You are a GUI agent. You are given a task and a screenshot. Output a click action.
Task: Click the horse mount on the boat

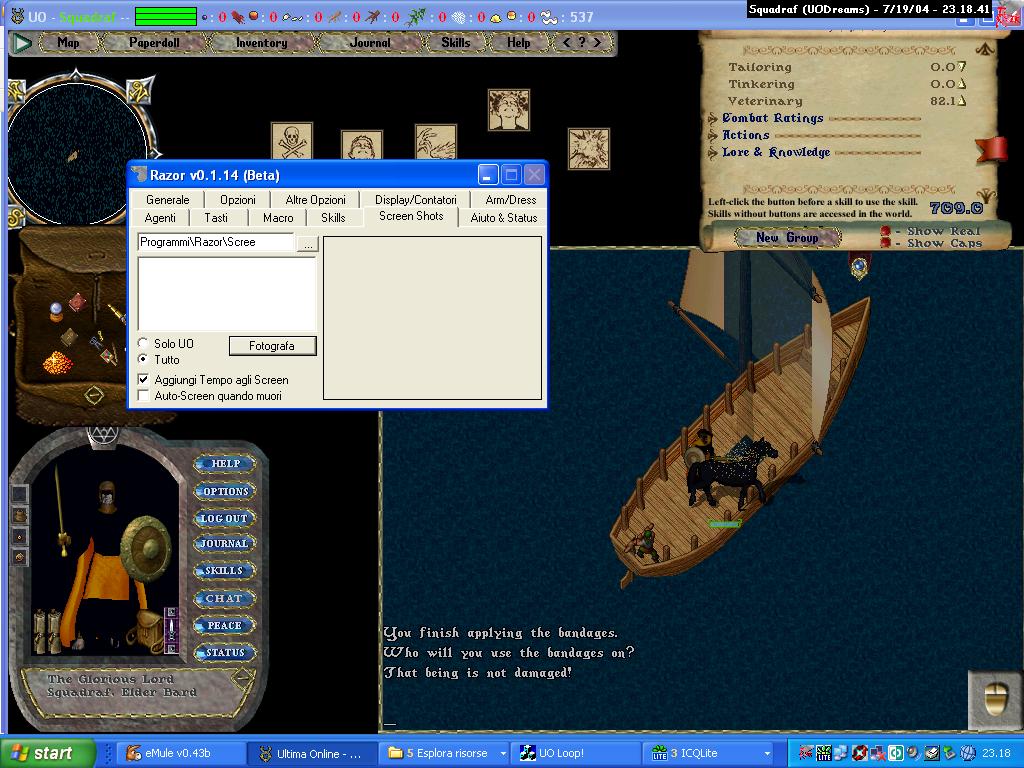731,473
